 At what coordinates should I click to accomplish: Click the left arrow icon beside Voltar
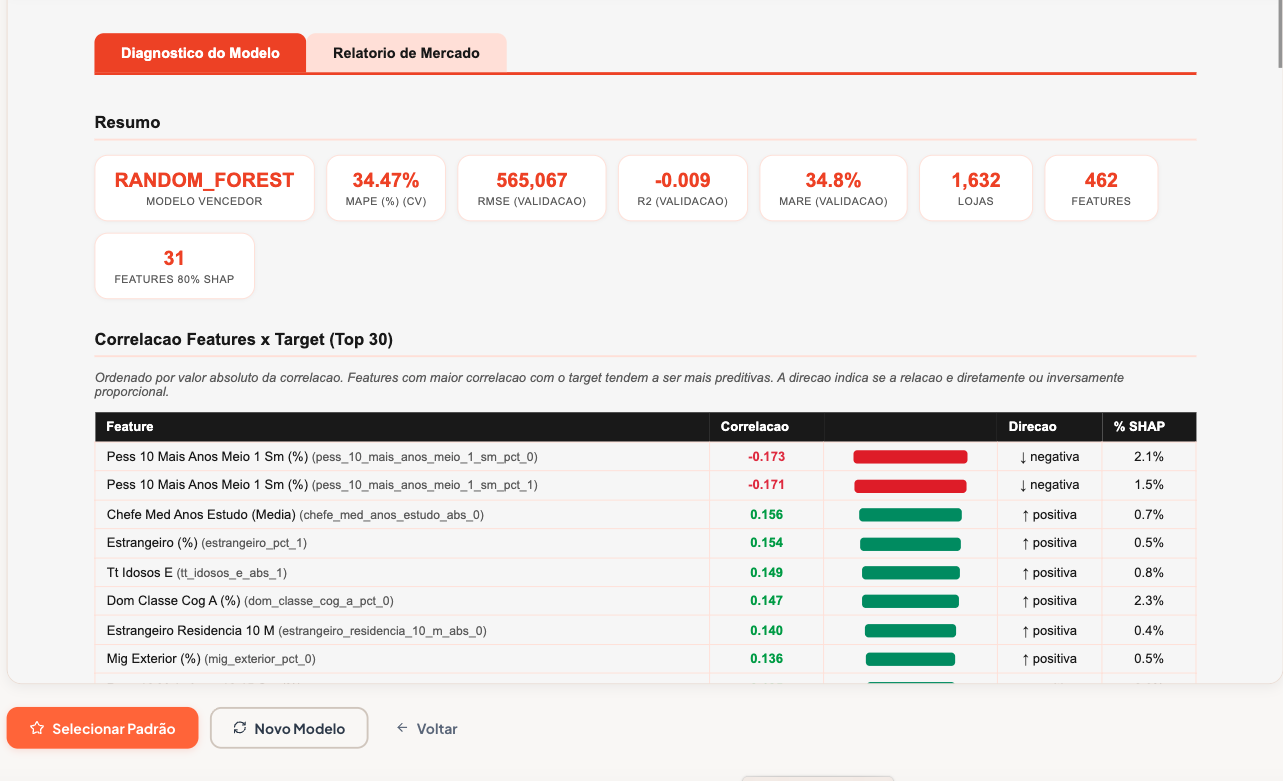pyautogui.click(x=402, y=728)
